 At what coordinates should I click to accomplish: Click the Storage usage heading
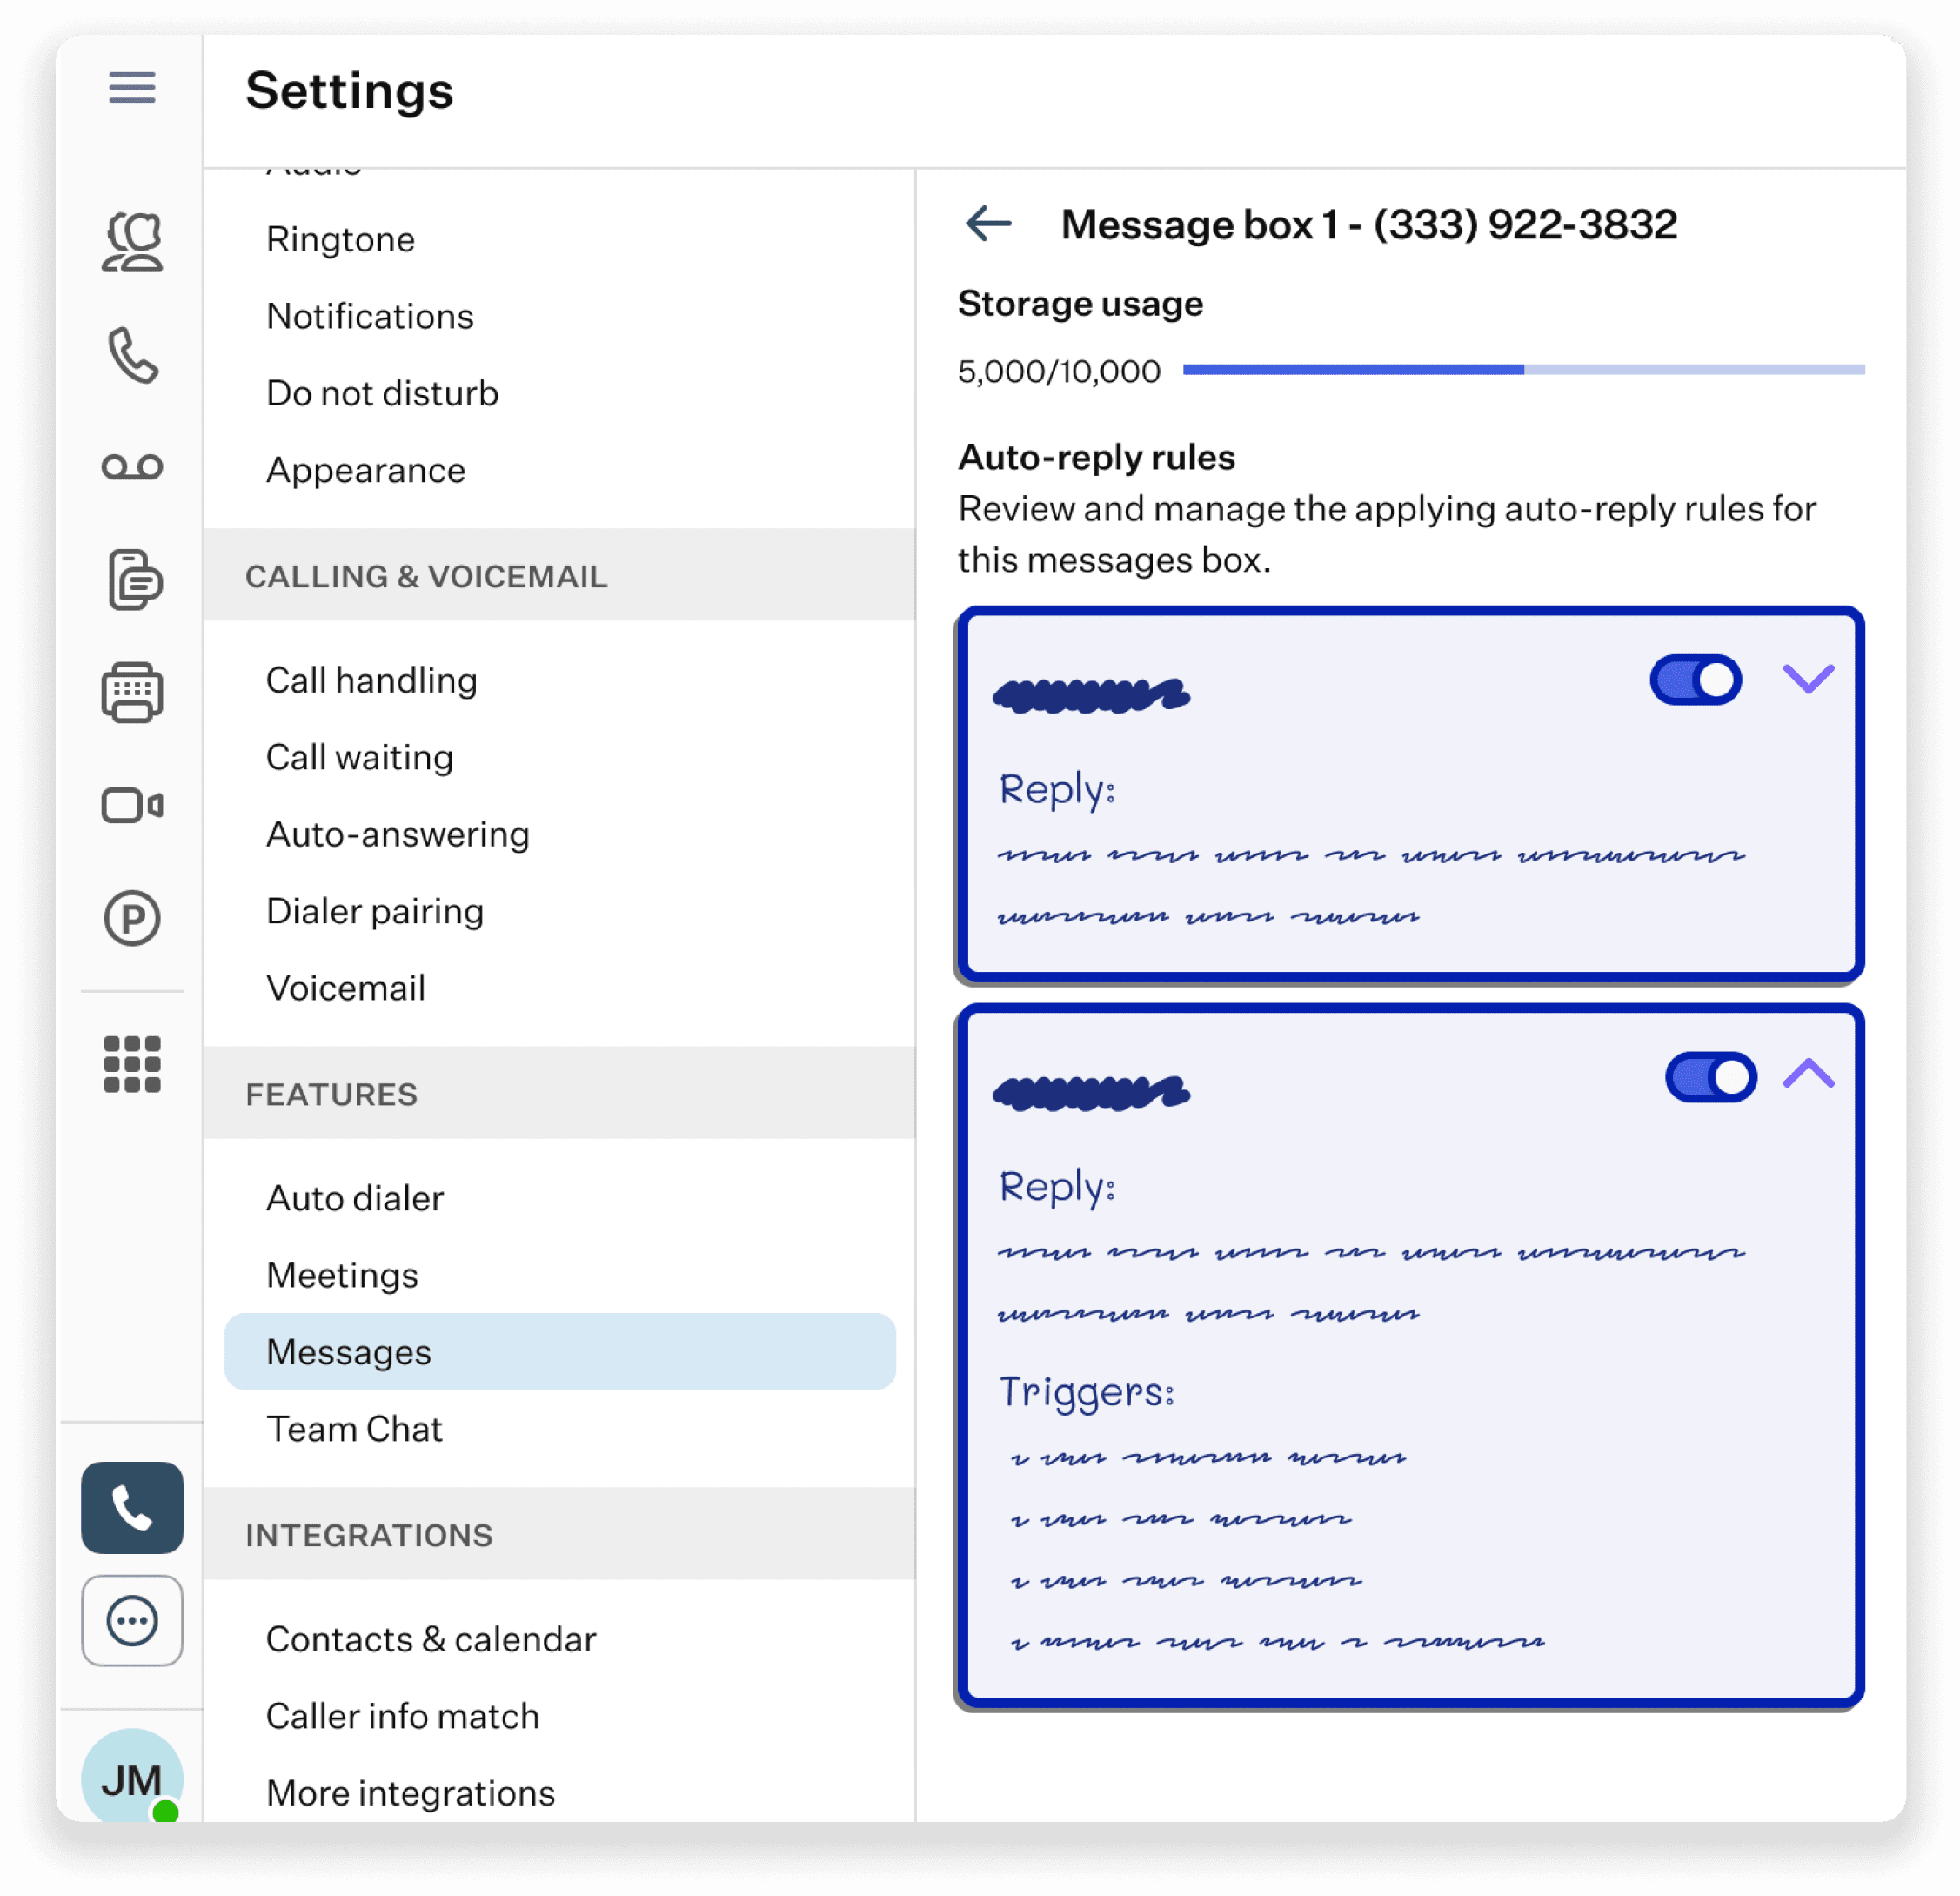[1081, 304]
